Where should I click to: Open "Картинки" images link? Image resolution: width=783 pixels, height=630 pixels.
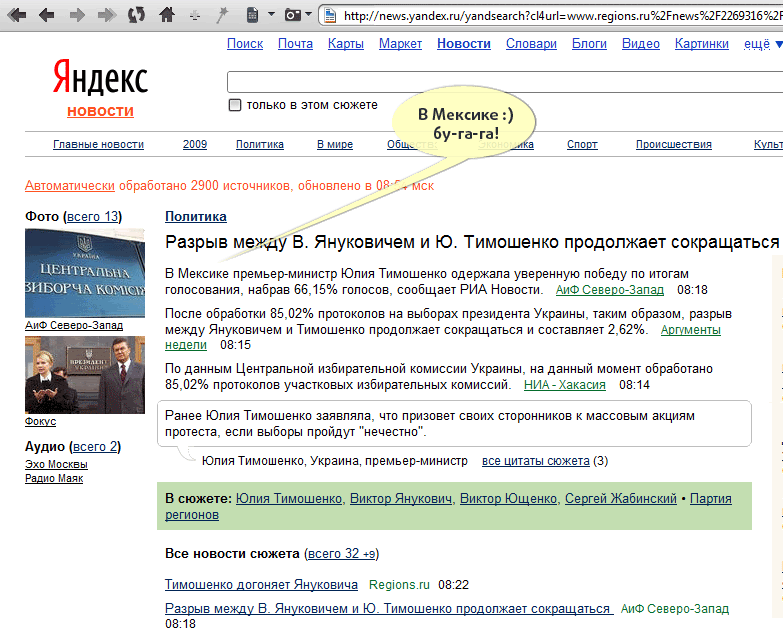[x=702, y=44]
